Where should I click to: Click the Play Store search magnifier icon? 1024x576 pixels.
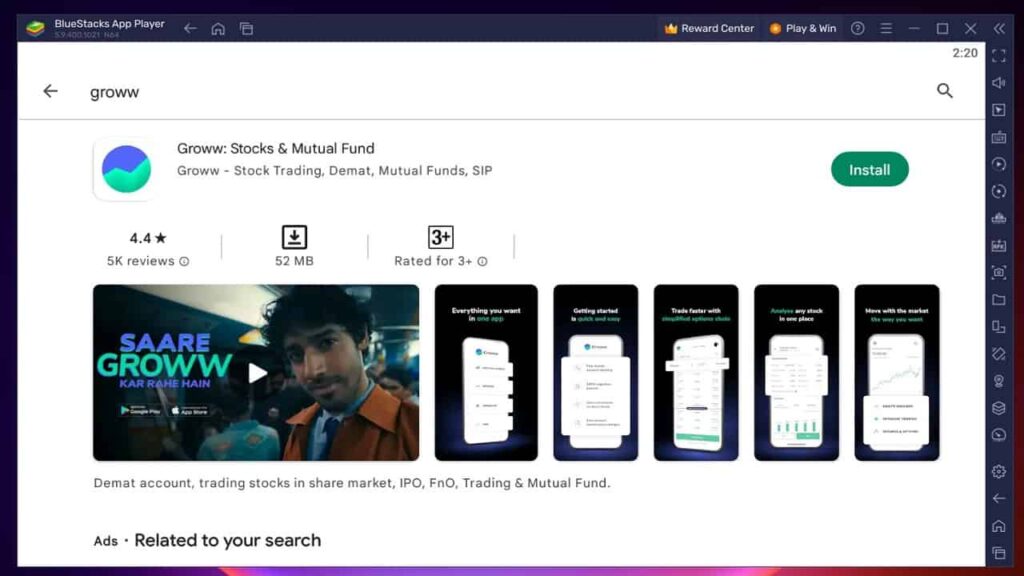[945, 91]
